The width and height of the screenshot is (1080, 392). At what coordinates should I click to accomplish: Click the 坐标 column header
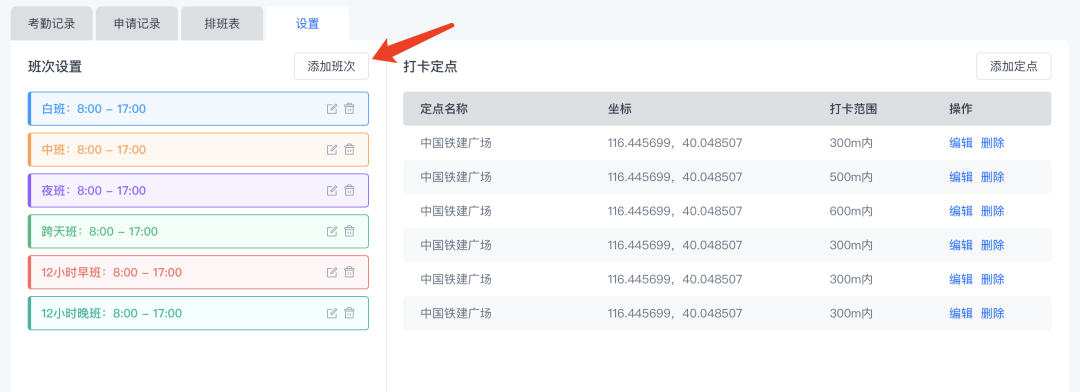point(619,109)
